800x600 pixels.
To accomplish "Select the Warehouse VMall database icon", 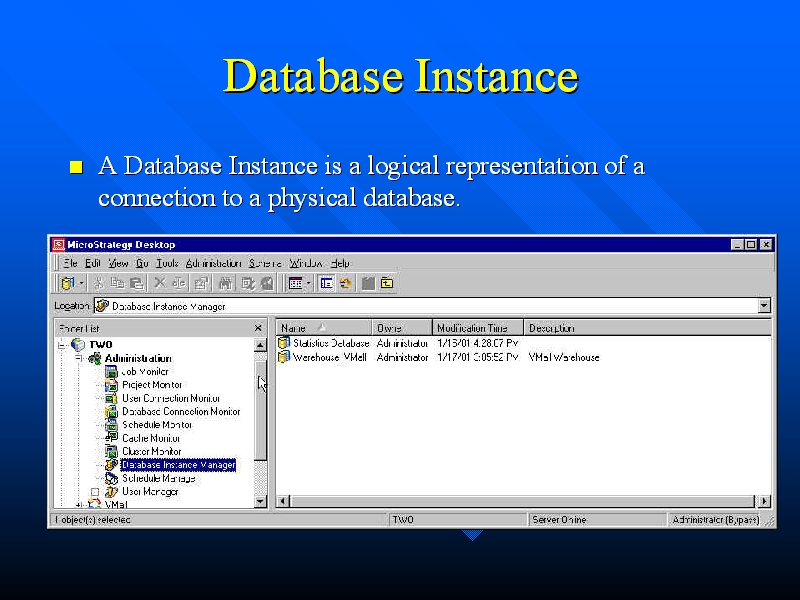I will 284,357.
